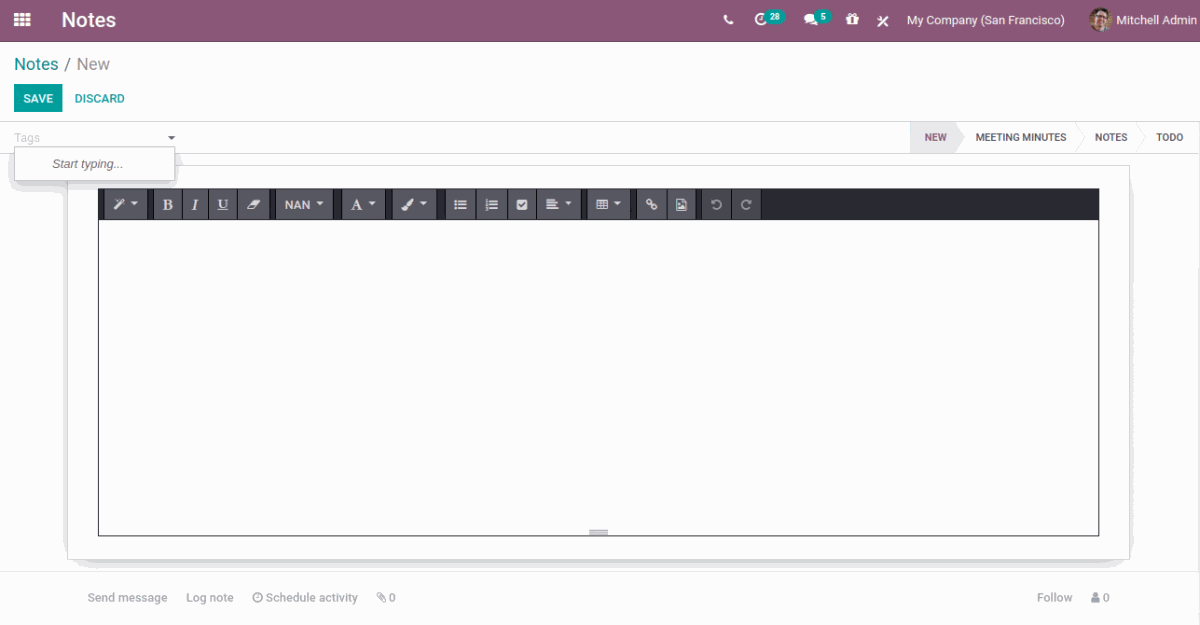Click the eraser remove-format icon
The height and width of the screenshot is (625, 1200).
coord(253,204)
